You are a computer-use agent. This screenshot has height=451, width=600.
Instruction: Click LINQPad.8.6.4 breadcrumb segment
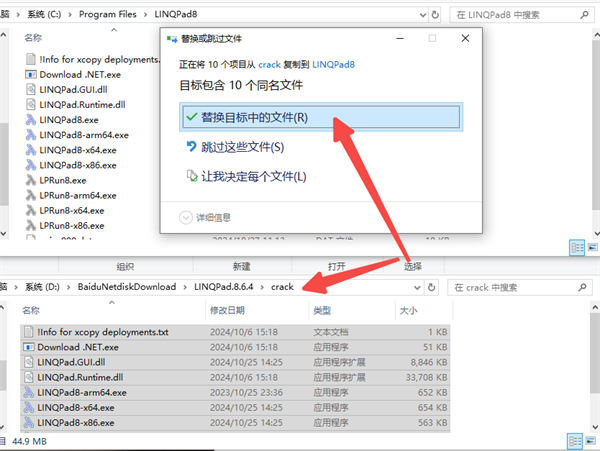point(223,287)
